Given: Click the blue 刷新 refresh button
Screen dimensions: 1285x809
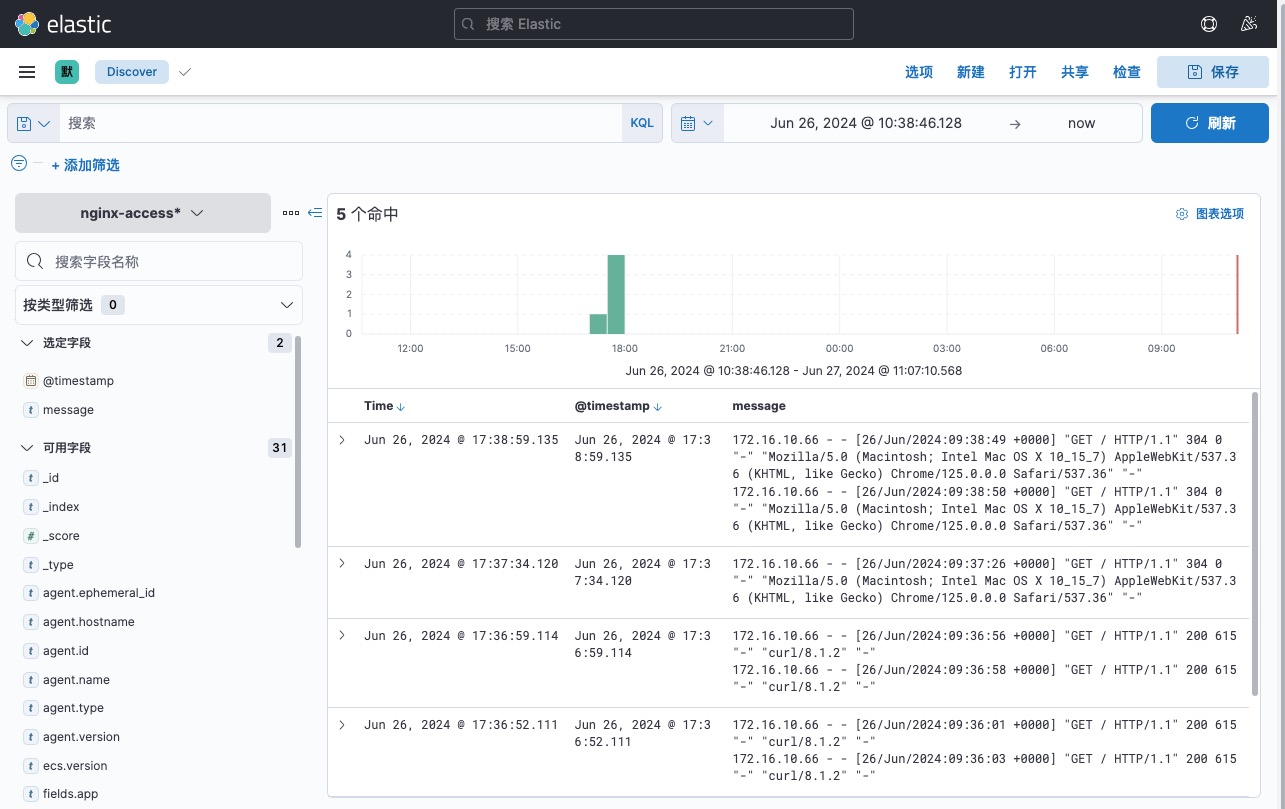Looking at the screenshot, I should [1210, 123].
